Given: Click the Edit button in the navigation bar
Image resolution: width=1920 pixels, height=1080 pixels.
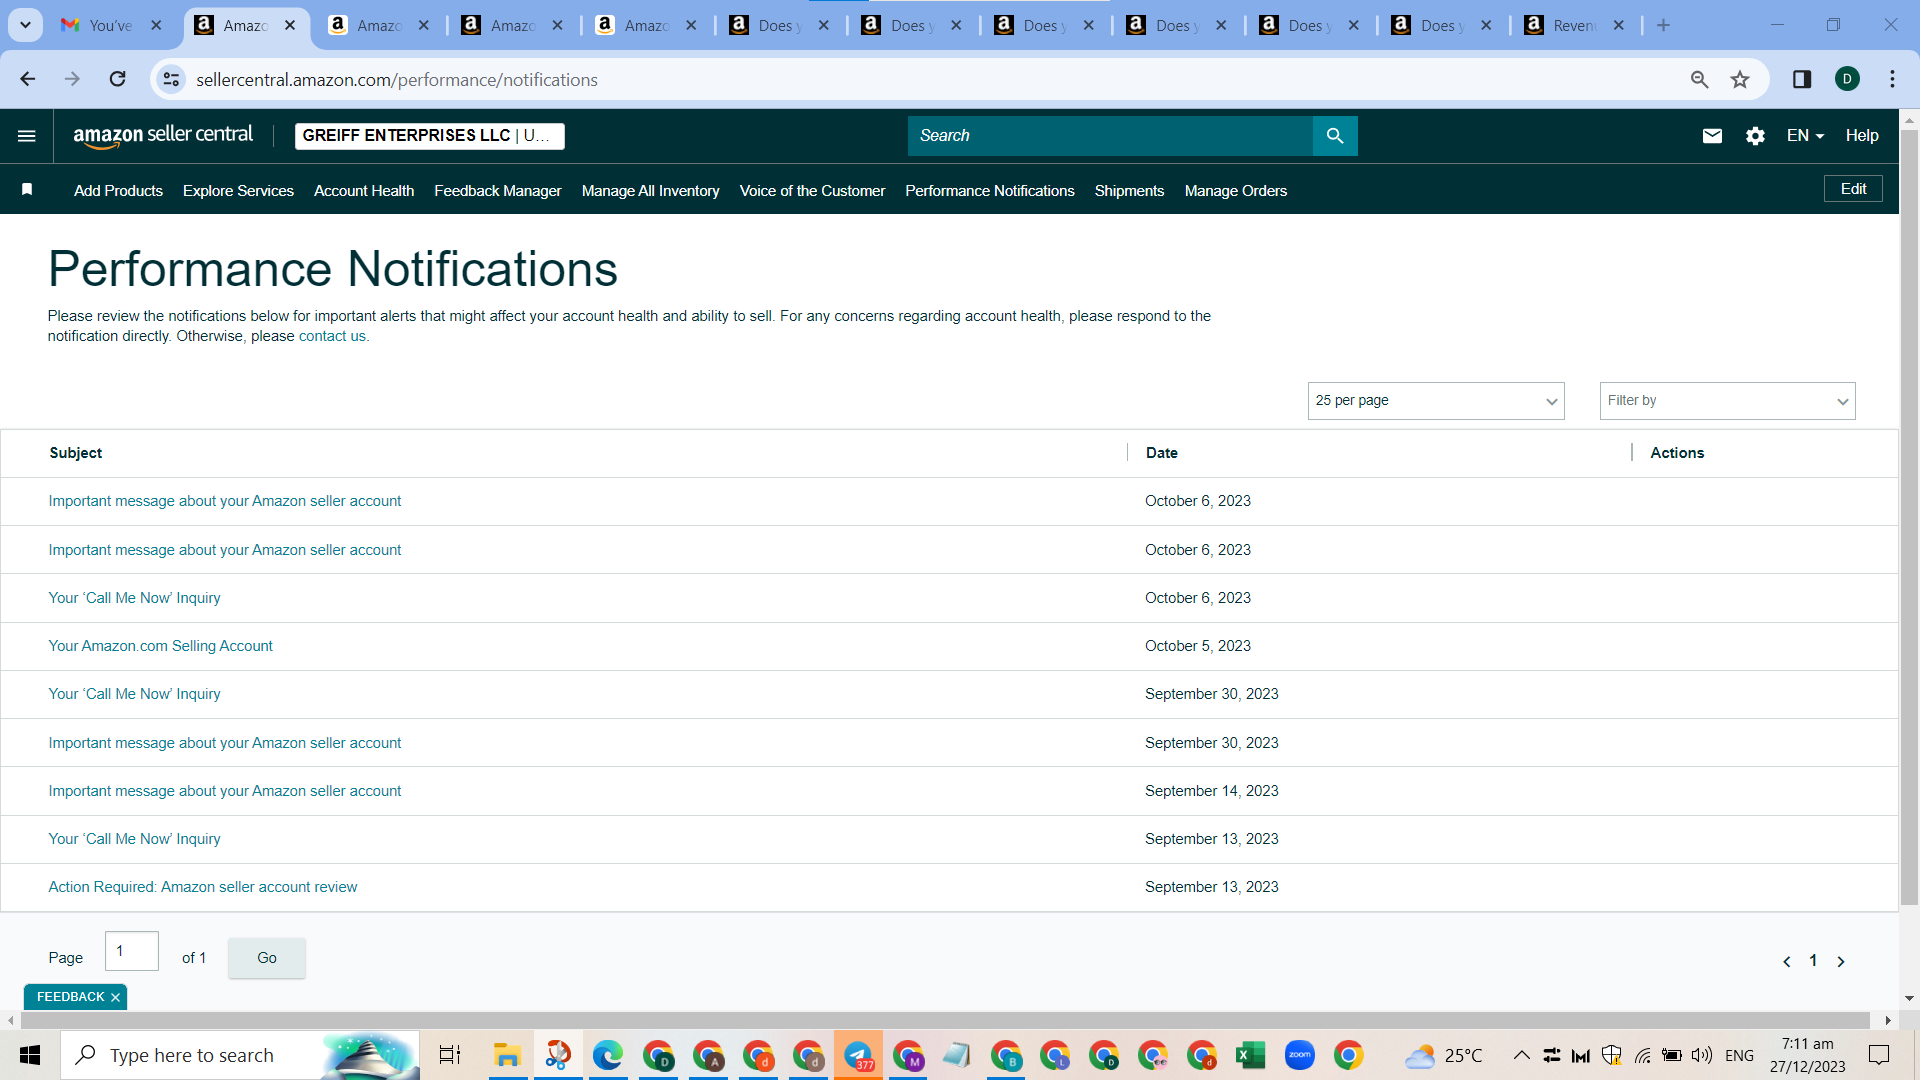Looking at the screenshot, I should click(1853, 189).
